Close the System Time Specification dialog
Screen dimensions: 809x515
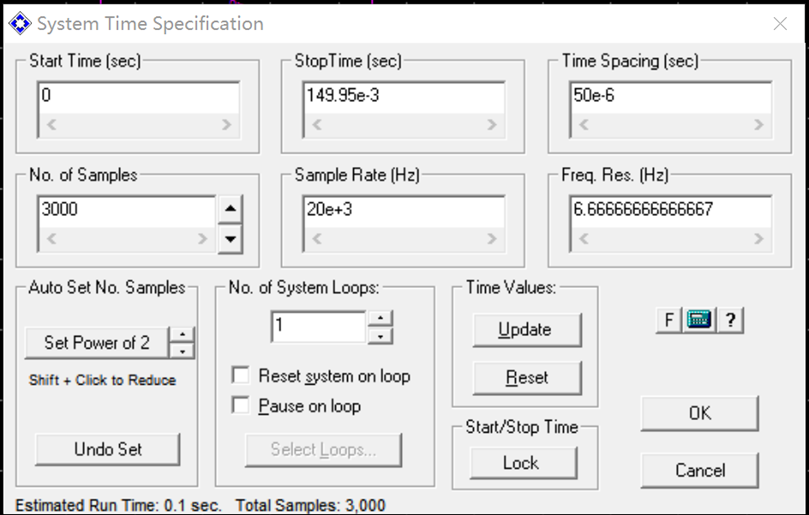click(x=779, y=23)
